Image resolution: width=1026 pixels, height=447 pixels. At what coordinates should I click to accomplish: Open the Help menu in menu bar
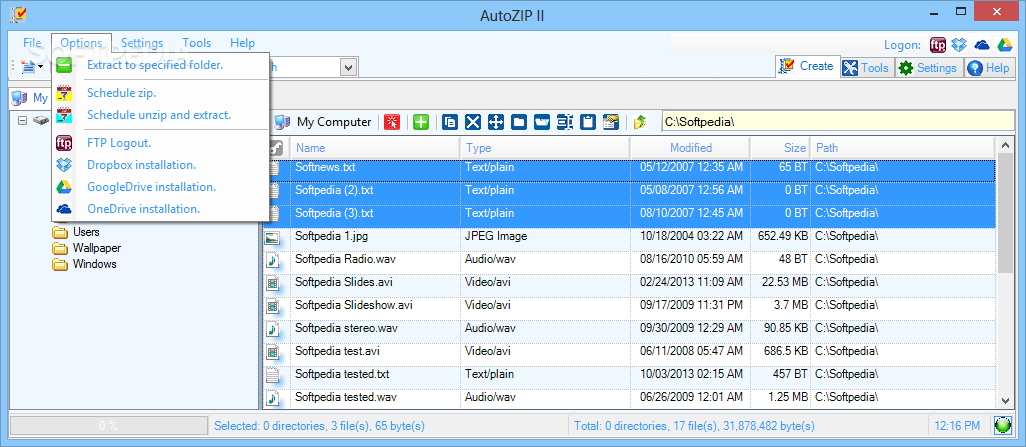click(x=243, y=43)
